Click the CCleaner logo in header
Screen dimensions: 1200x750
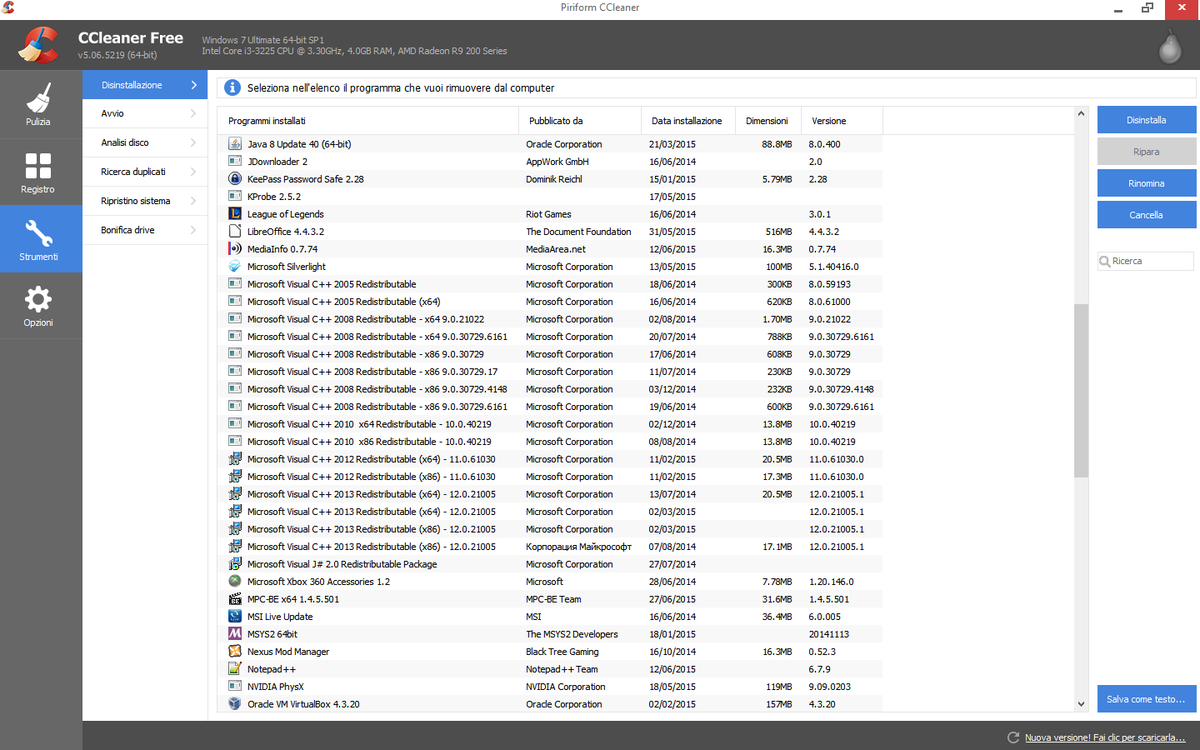[x=37, y=43]
